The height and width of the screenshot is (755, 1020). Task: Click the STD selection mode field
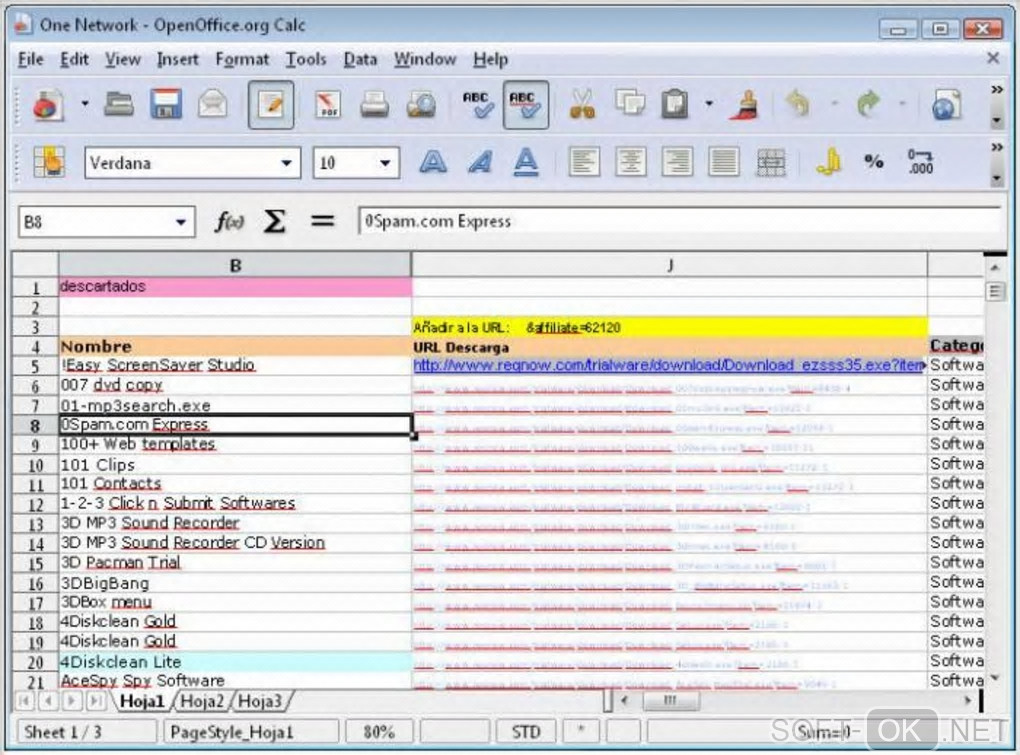[526, 732]
